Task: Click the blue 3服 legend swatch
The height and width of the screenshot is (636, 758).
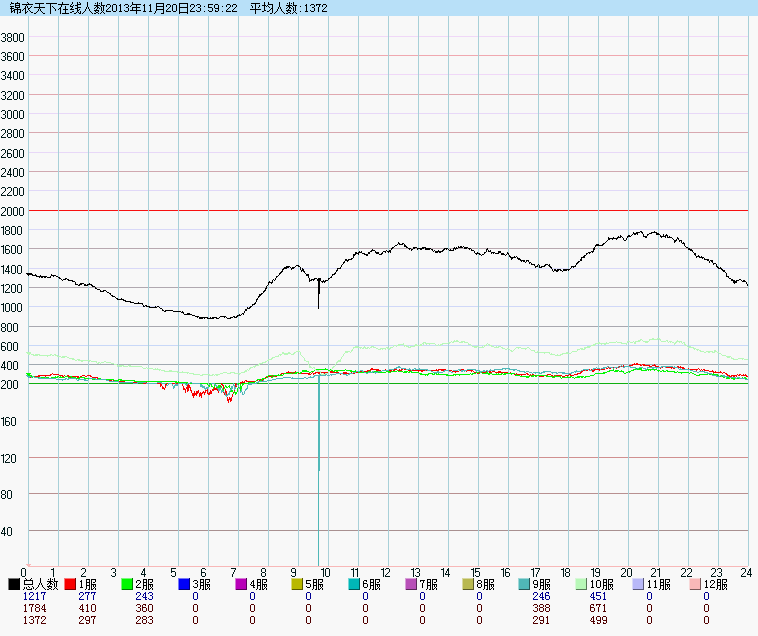Action: point(184,584)
